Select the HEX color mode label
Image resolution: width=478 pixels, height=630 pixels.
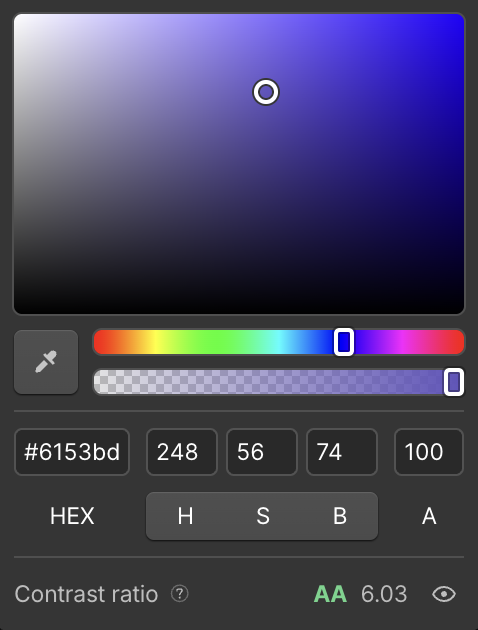pyautogui.click(x=72, y=516)
